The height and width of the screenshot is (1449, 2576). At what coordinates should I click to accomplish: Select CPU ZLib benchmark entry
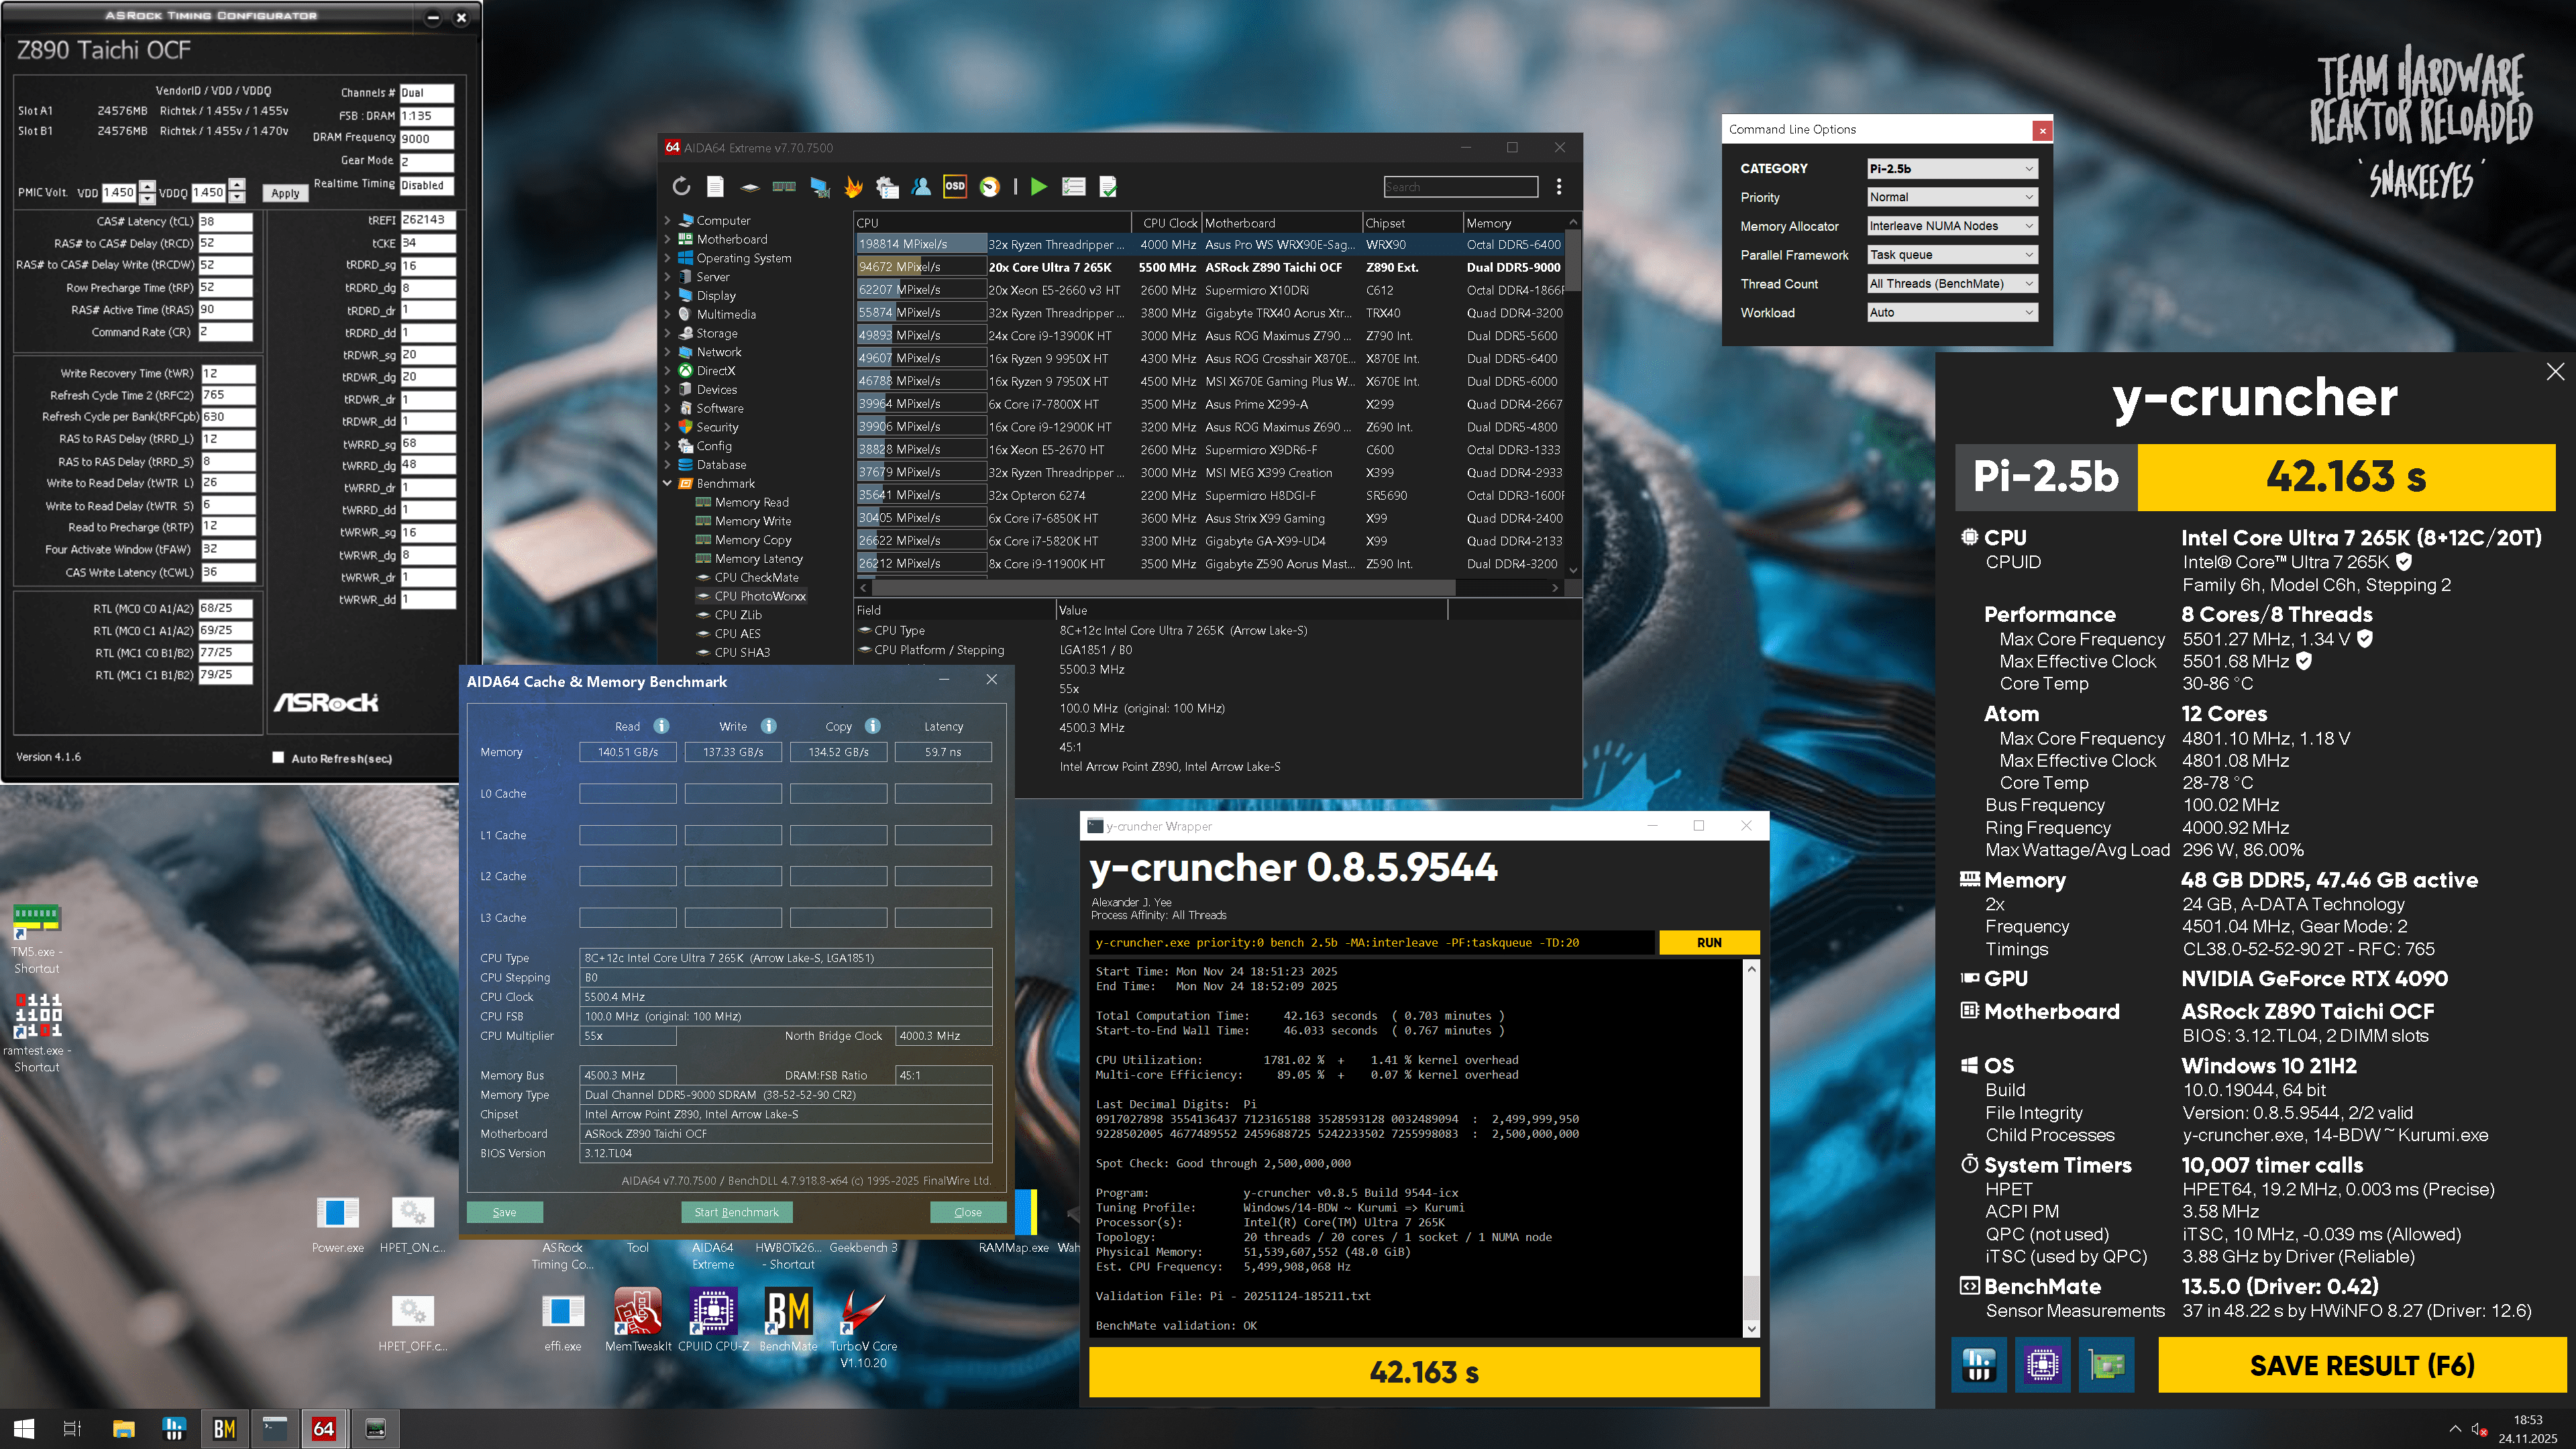click(737, 615)
